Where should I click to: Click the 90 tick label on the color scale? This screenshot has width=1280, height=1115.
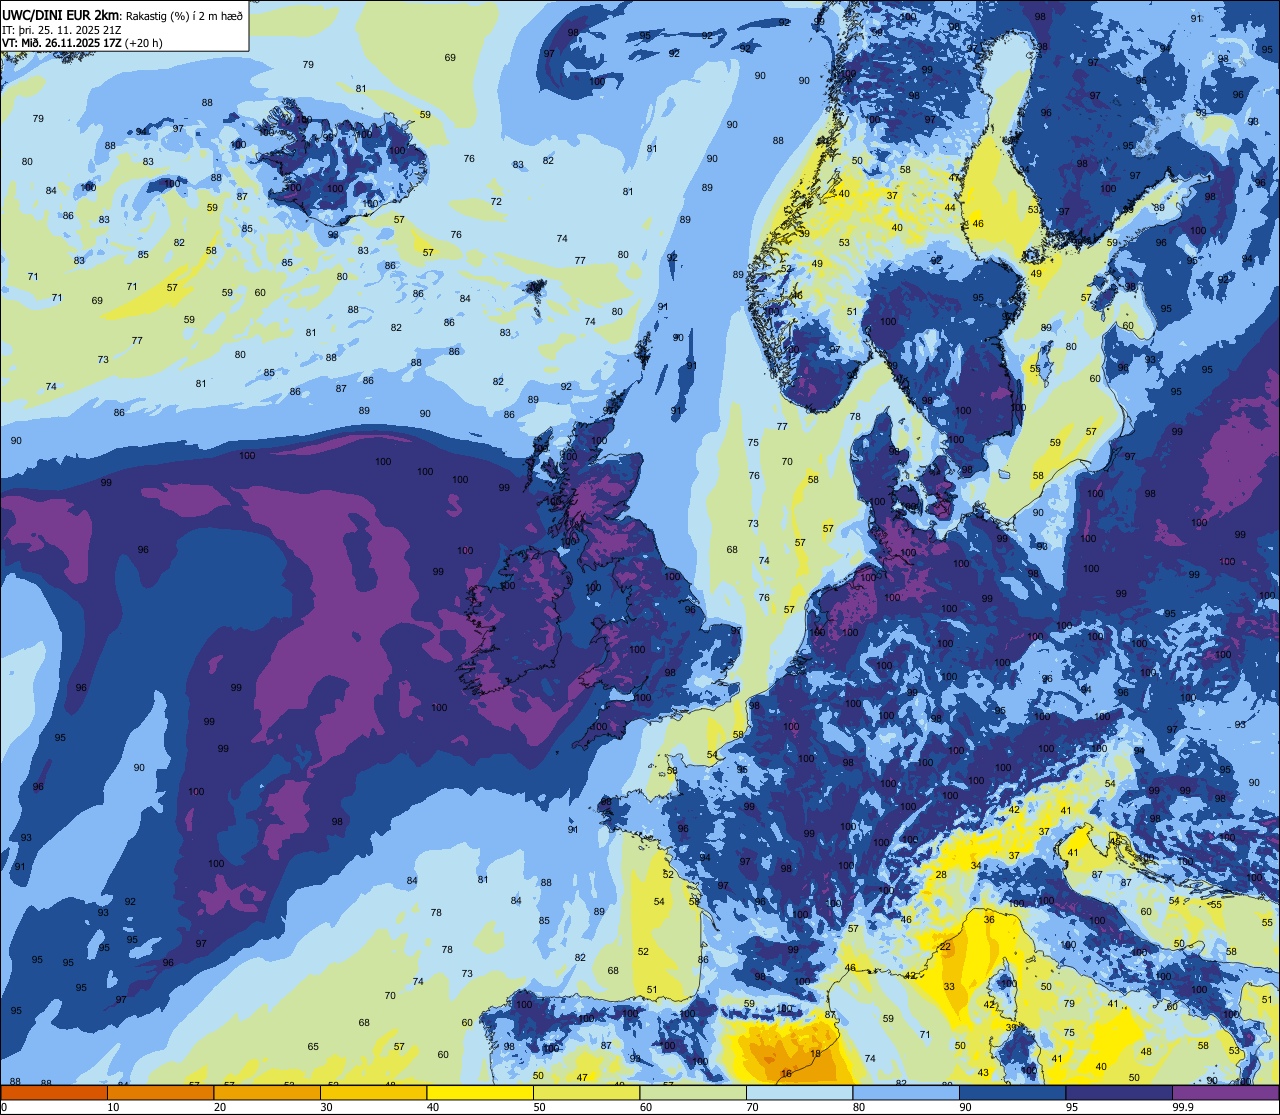point(966,1107)
